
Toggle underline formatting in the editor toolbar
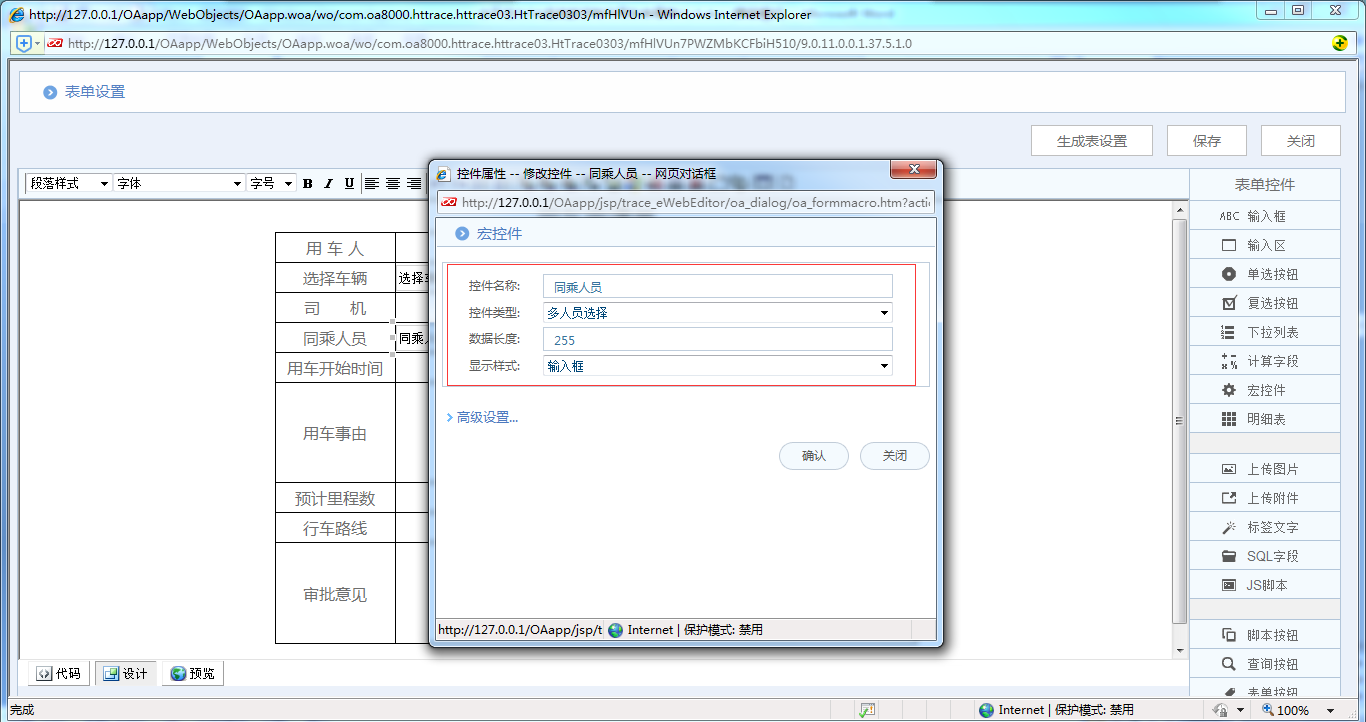(348, 183)
